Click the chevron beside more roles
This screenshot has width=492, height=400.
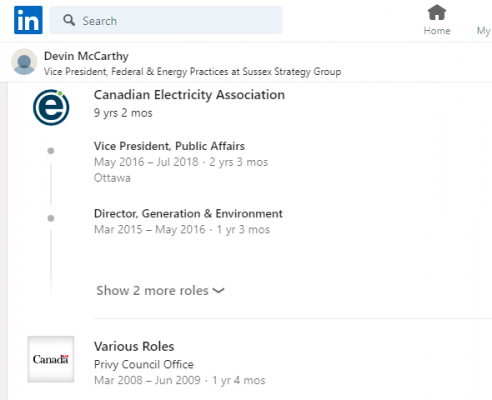(x=219, y=291)
